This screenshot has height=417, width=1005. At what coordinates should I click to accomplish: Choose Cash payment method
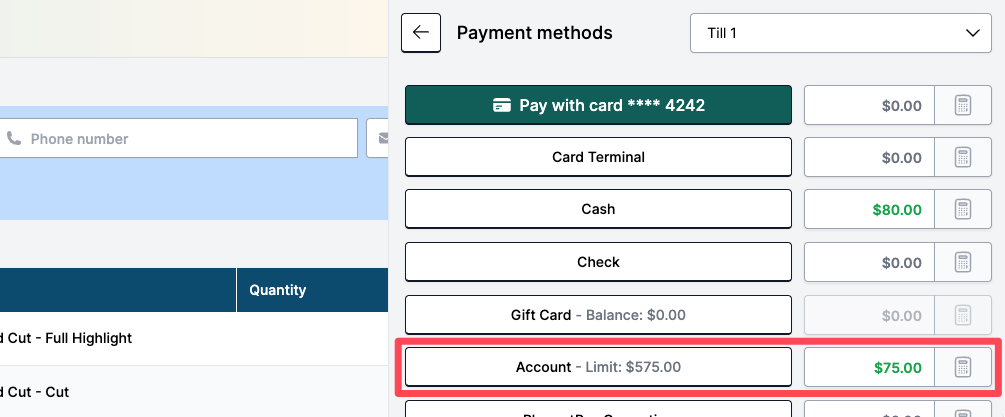[598, 210]
